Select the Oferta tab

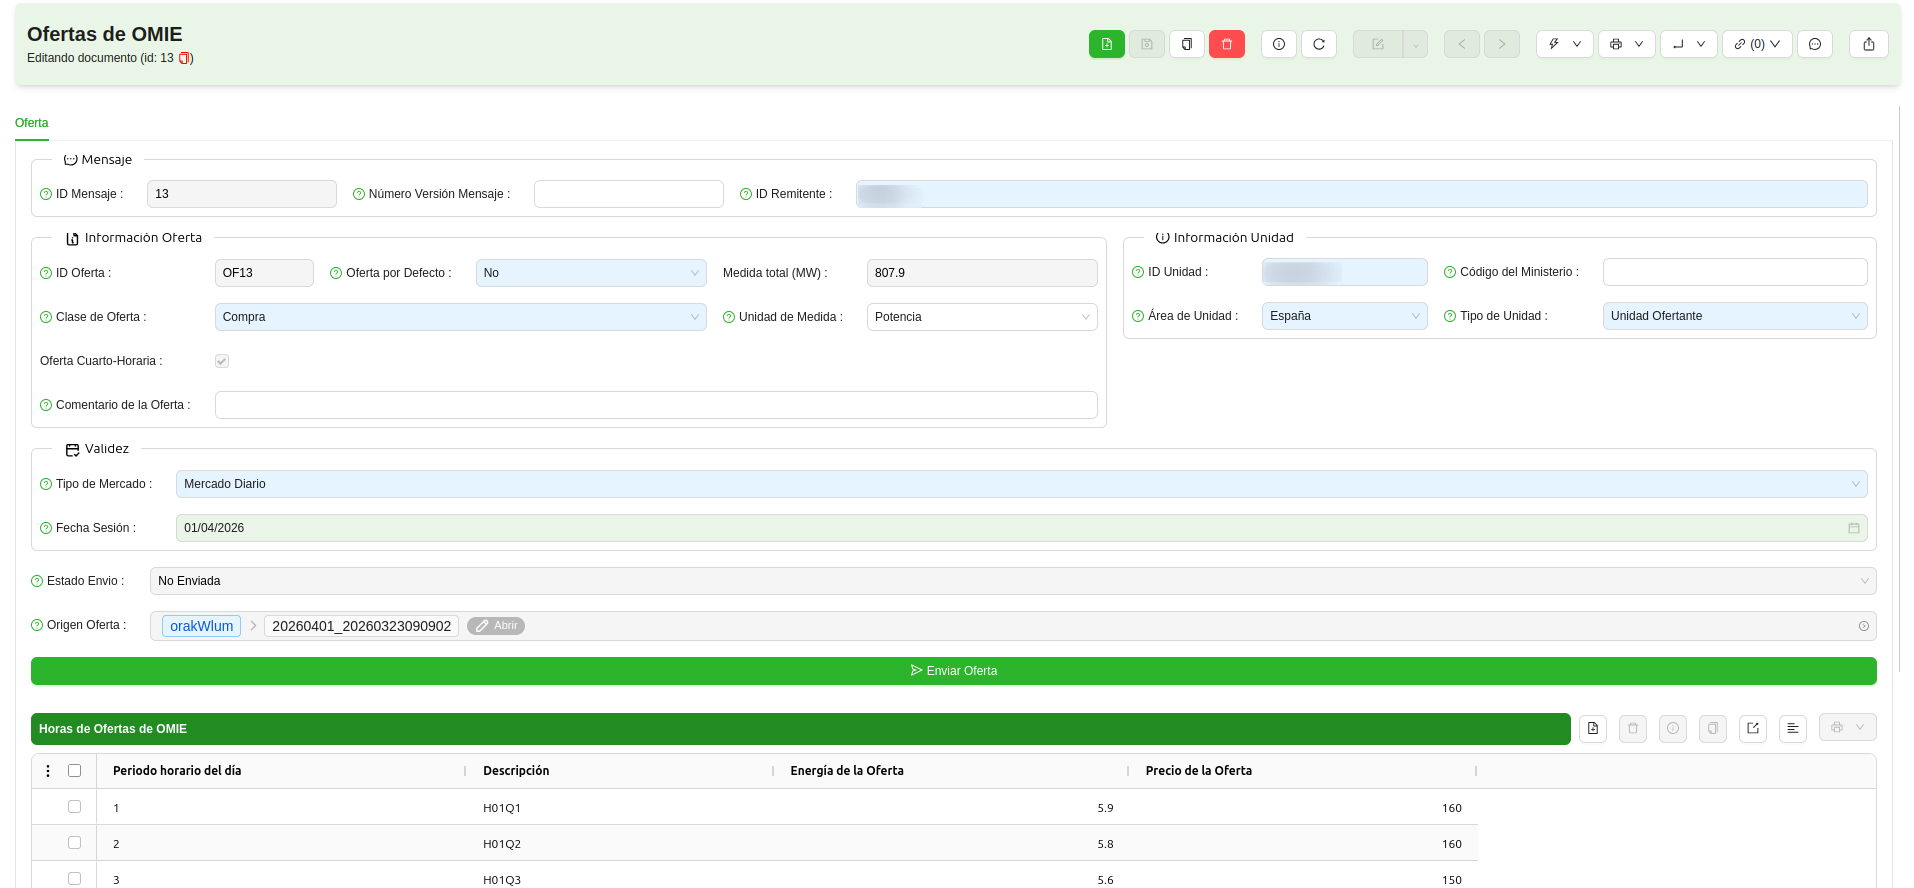[x=32, y=123]
